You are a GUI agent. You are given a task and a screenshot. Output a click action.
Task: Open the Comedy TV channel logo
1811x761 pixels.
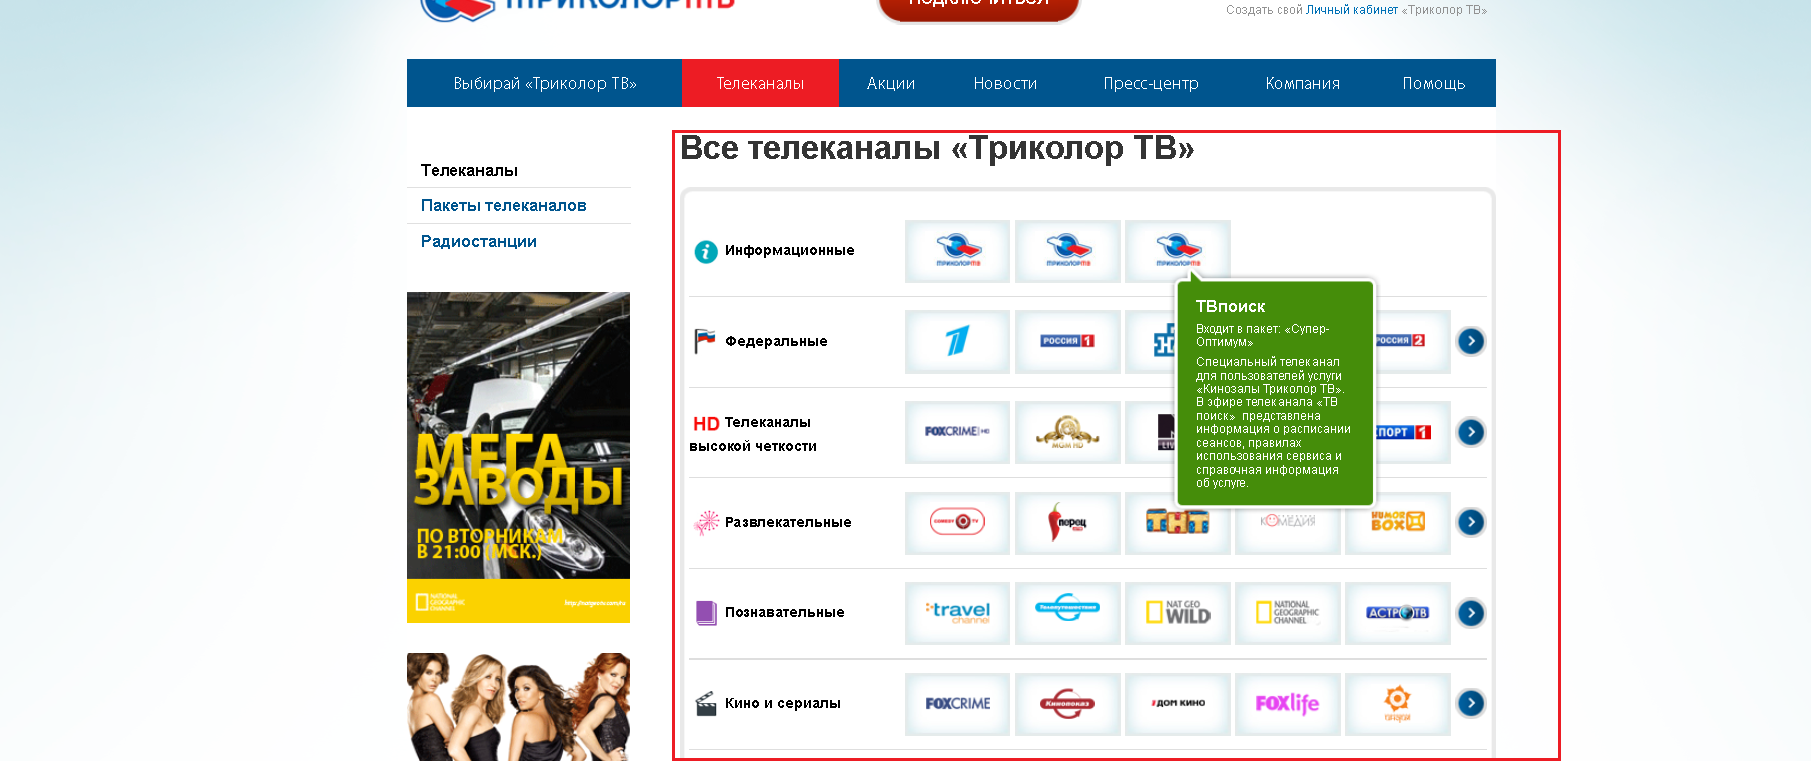[x=957, y=523]
